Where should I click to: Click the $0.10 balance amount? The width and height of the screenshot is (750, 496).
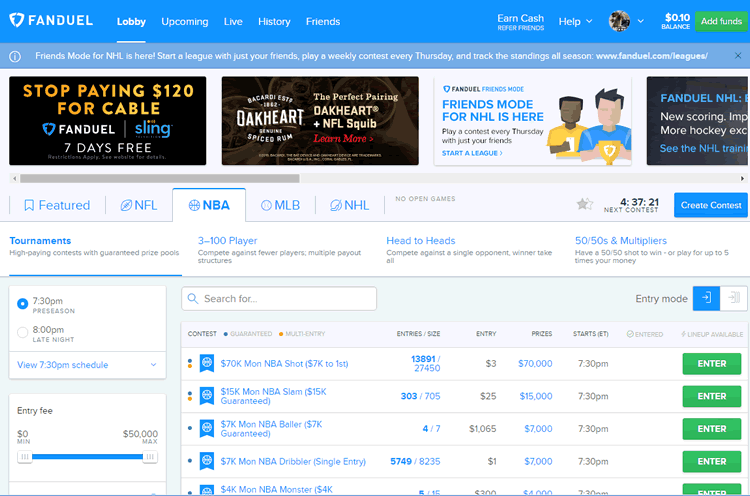(677, 18)
